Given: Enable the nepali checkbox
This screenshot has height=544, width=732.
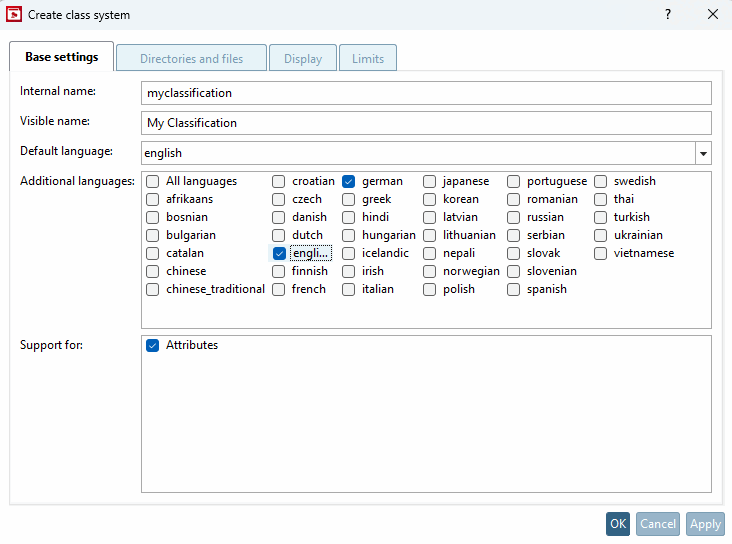Looking at the screenshot, I should coord(429,253).
